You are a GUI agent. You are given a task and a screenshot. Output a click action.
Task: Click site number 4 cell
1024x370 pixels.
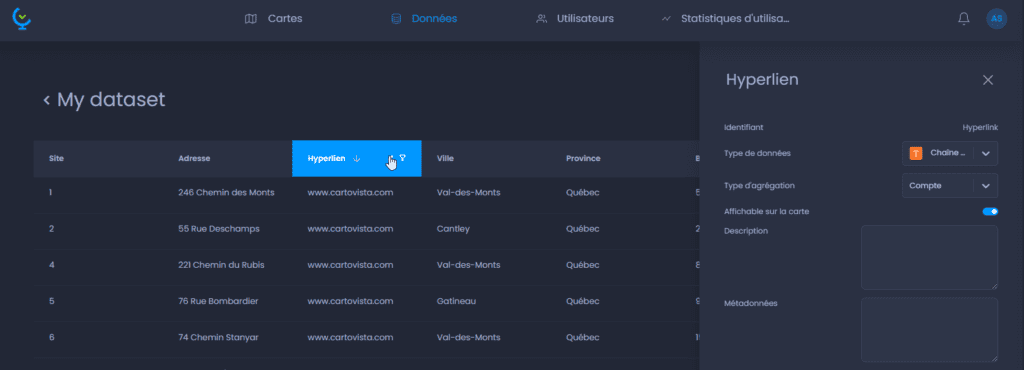(x=51, y=265)
